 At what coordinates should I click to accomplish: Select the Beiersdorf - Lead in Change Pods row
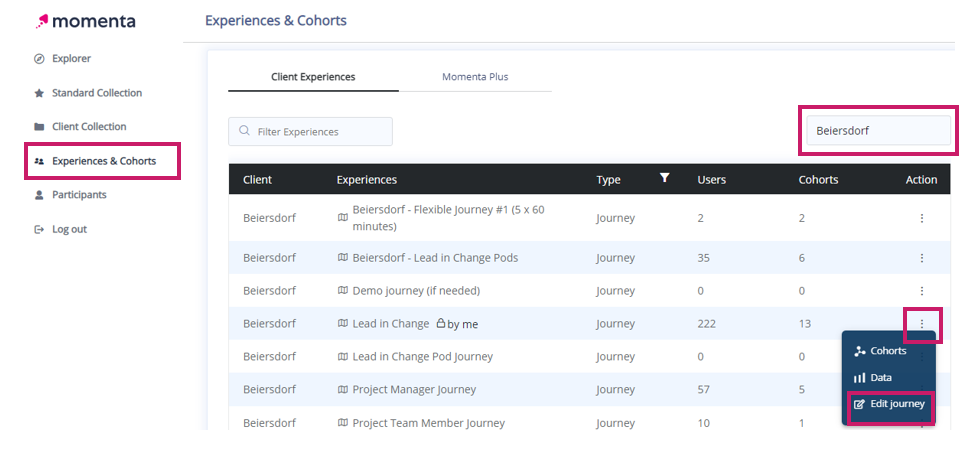click(x=590, y=258)
